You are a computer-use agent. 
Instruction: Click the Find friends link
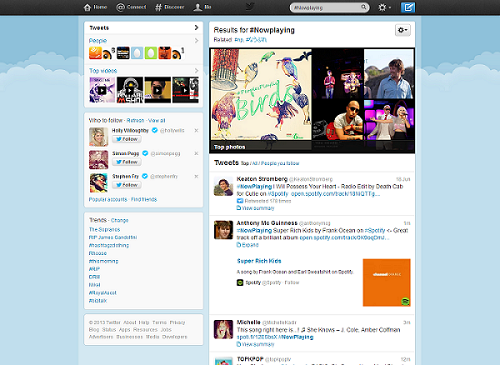point(144,199)
